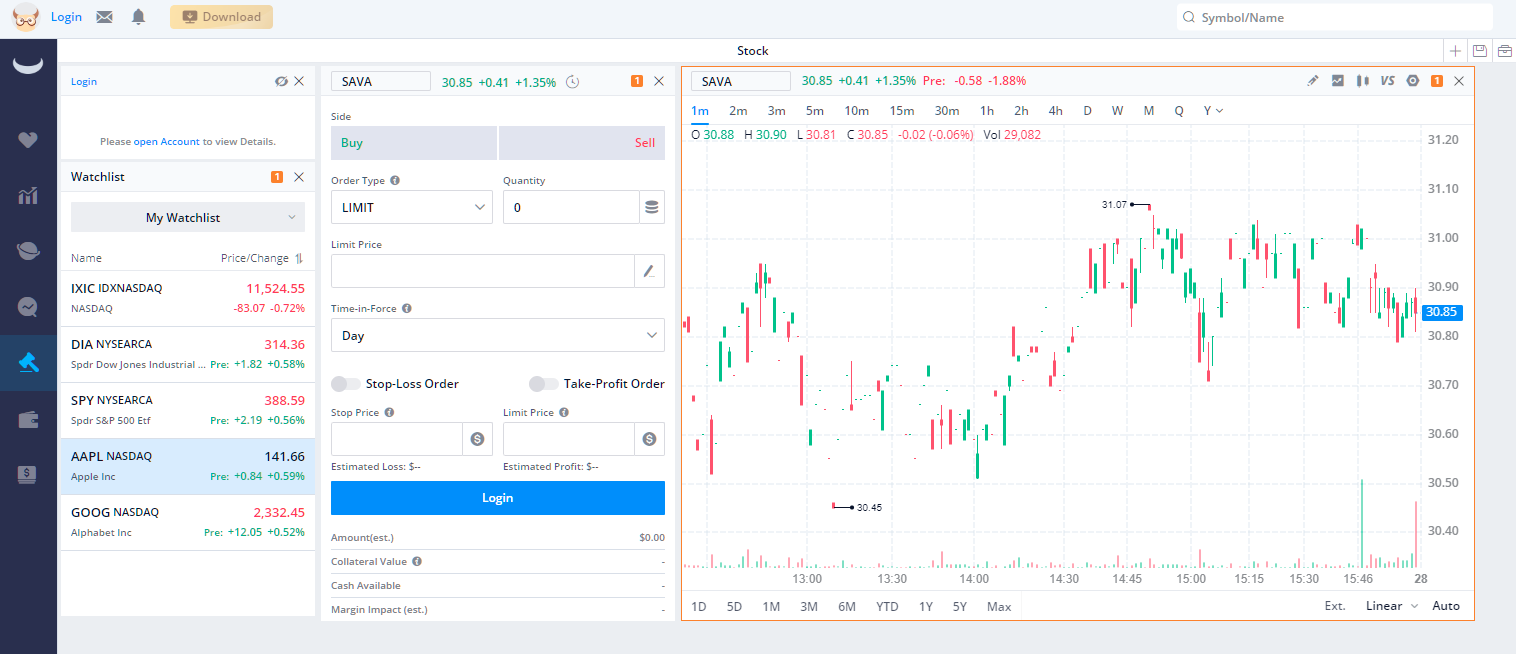This screenshot has width=1516, height=654.
Task: Open the dollar statement icon in the sidebar
Action: [x=28, y=475]
